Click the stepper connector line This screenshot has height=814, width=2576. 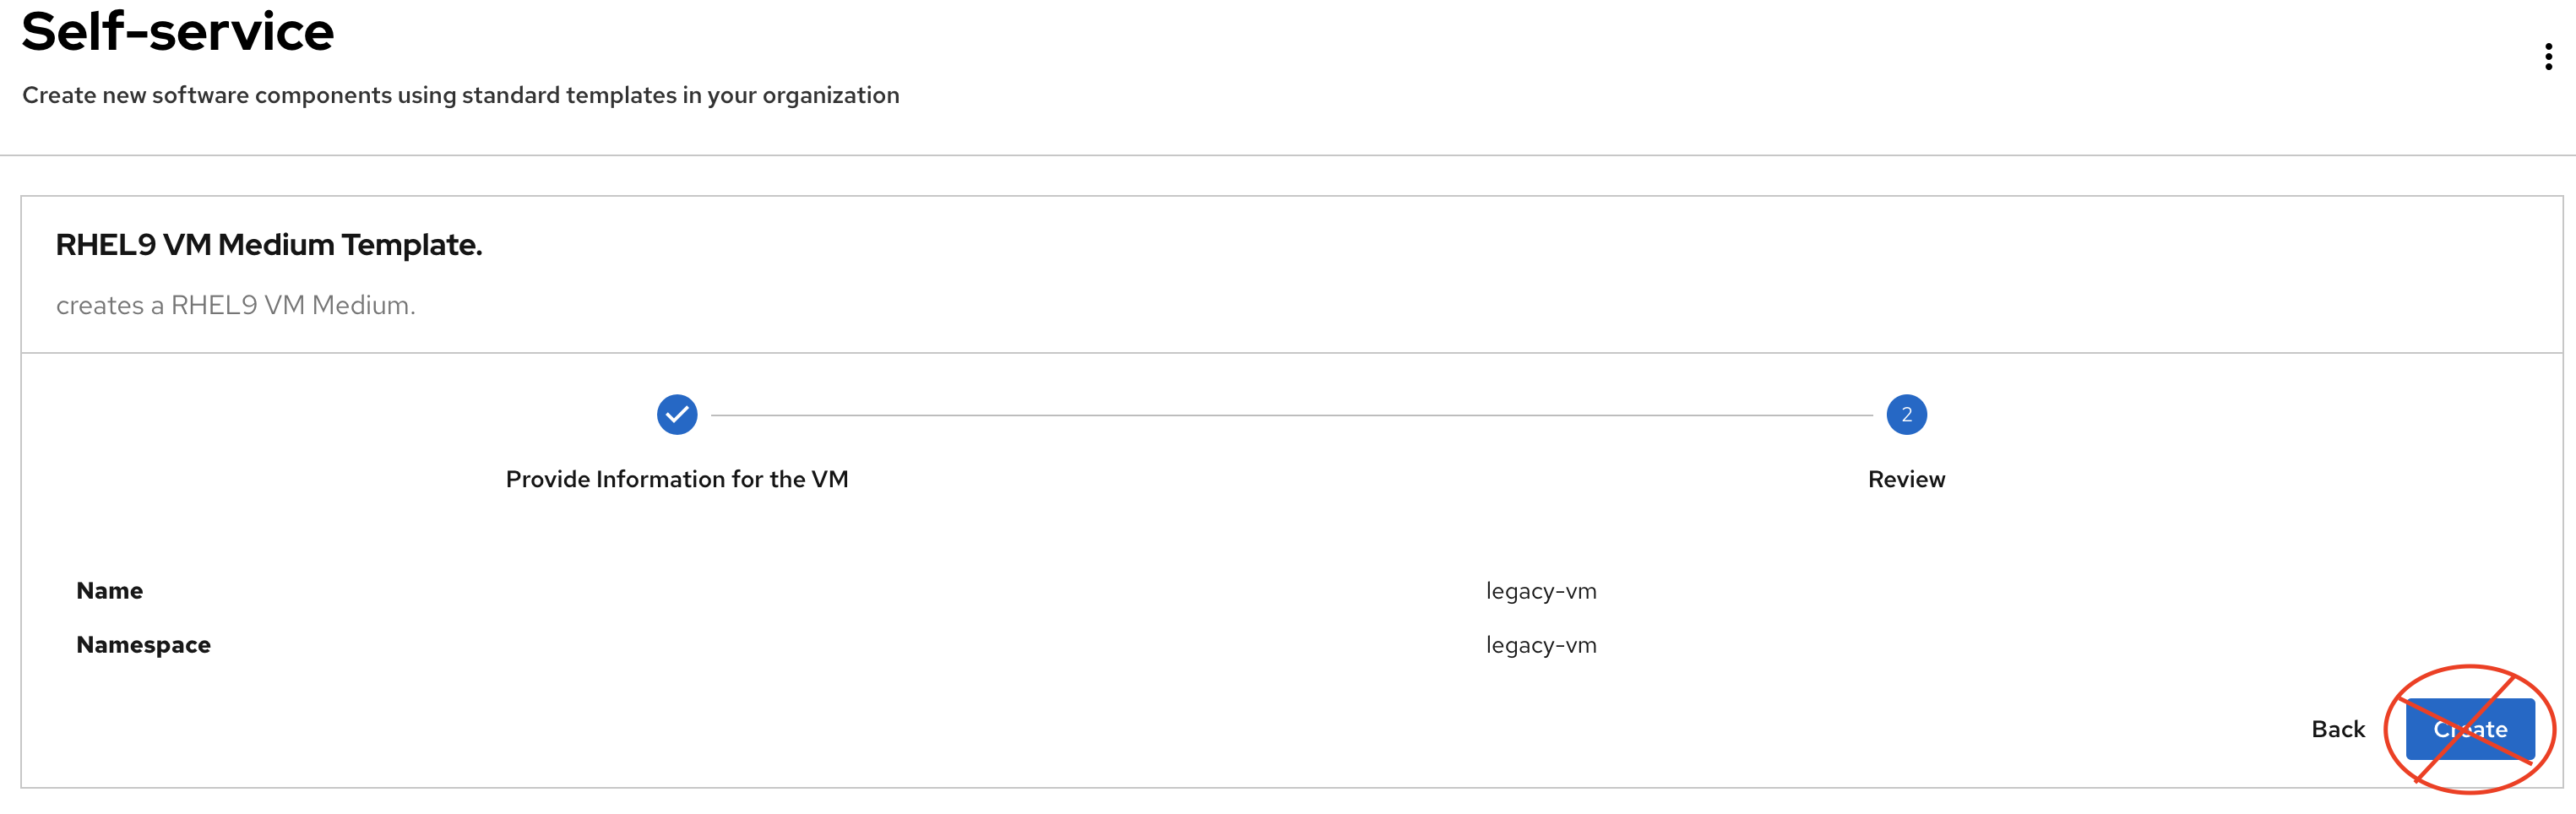pyautogui.click(x=1292, y=414)
